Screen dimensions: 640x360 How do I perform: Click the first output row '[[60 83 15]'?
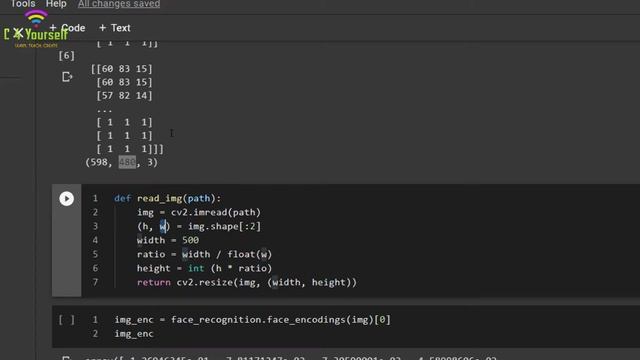(122, 69)
